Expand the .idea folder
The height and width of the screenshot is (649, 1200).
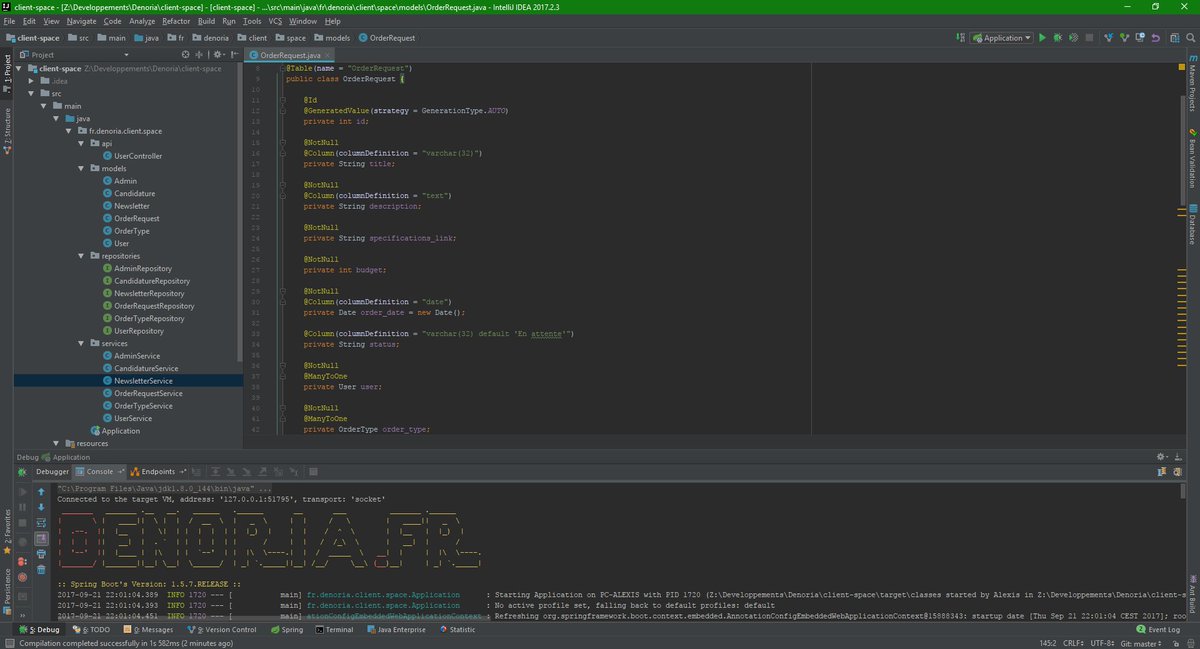point(33,81)
